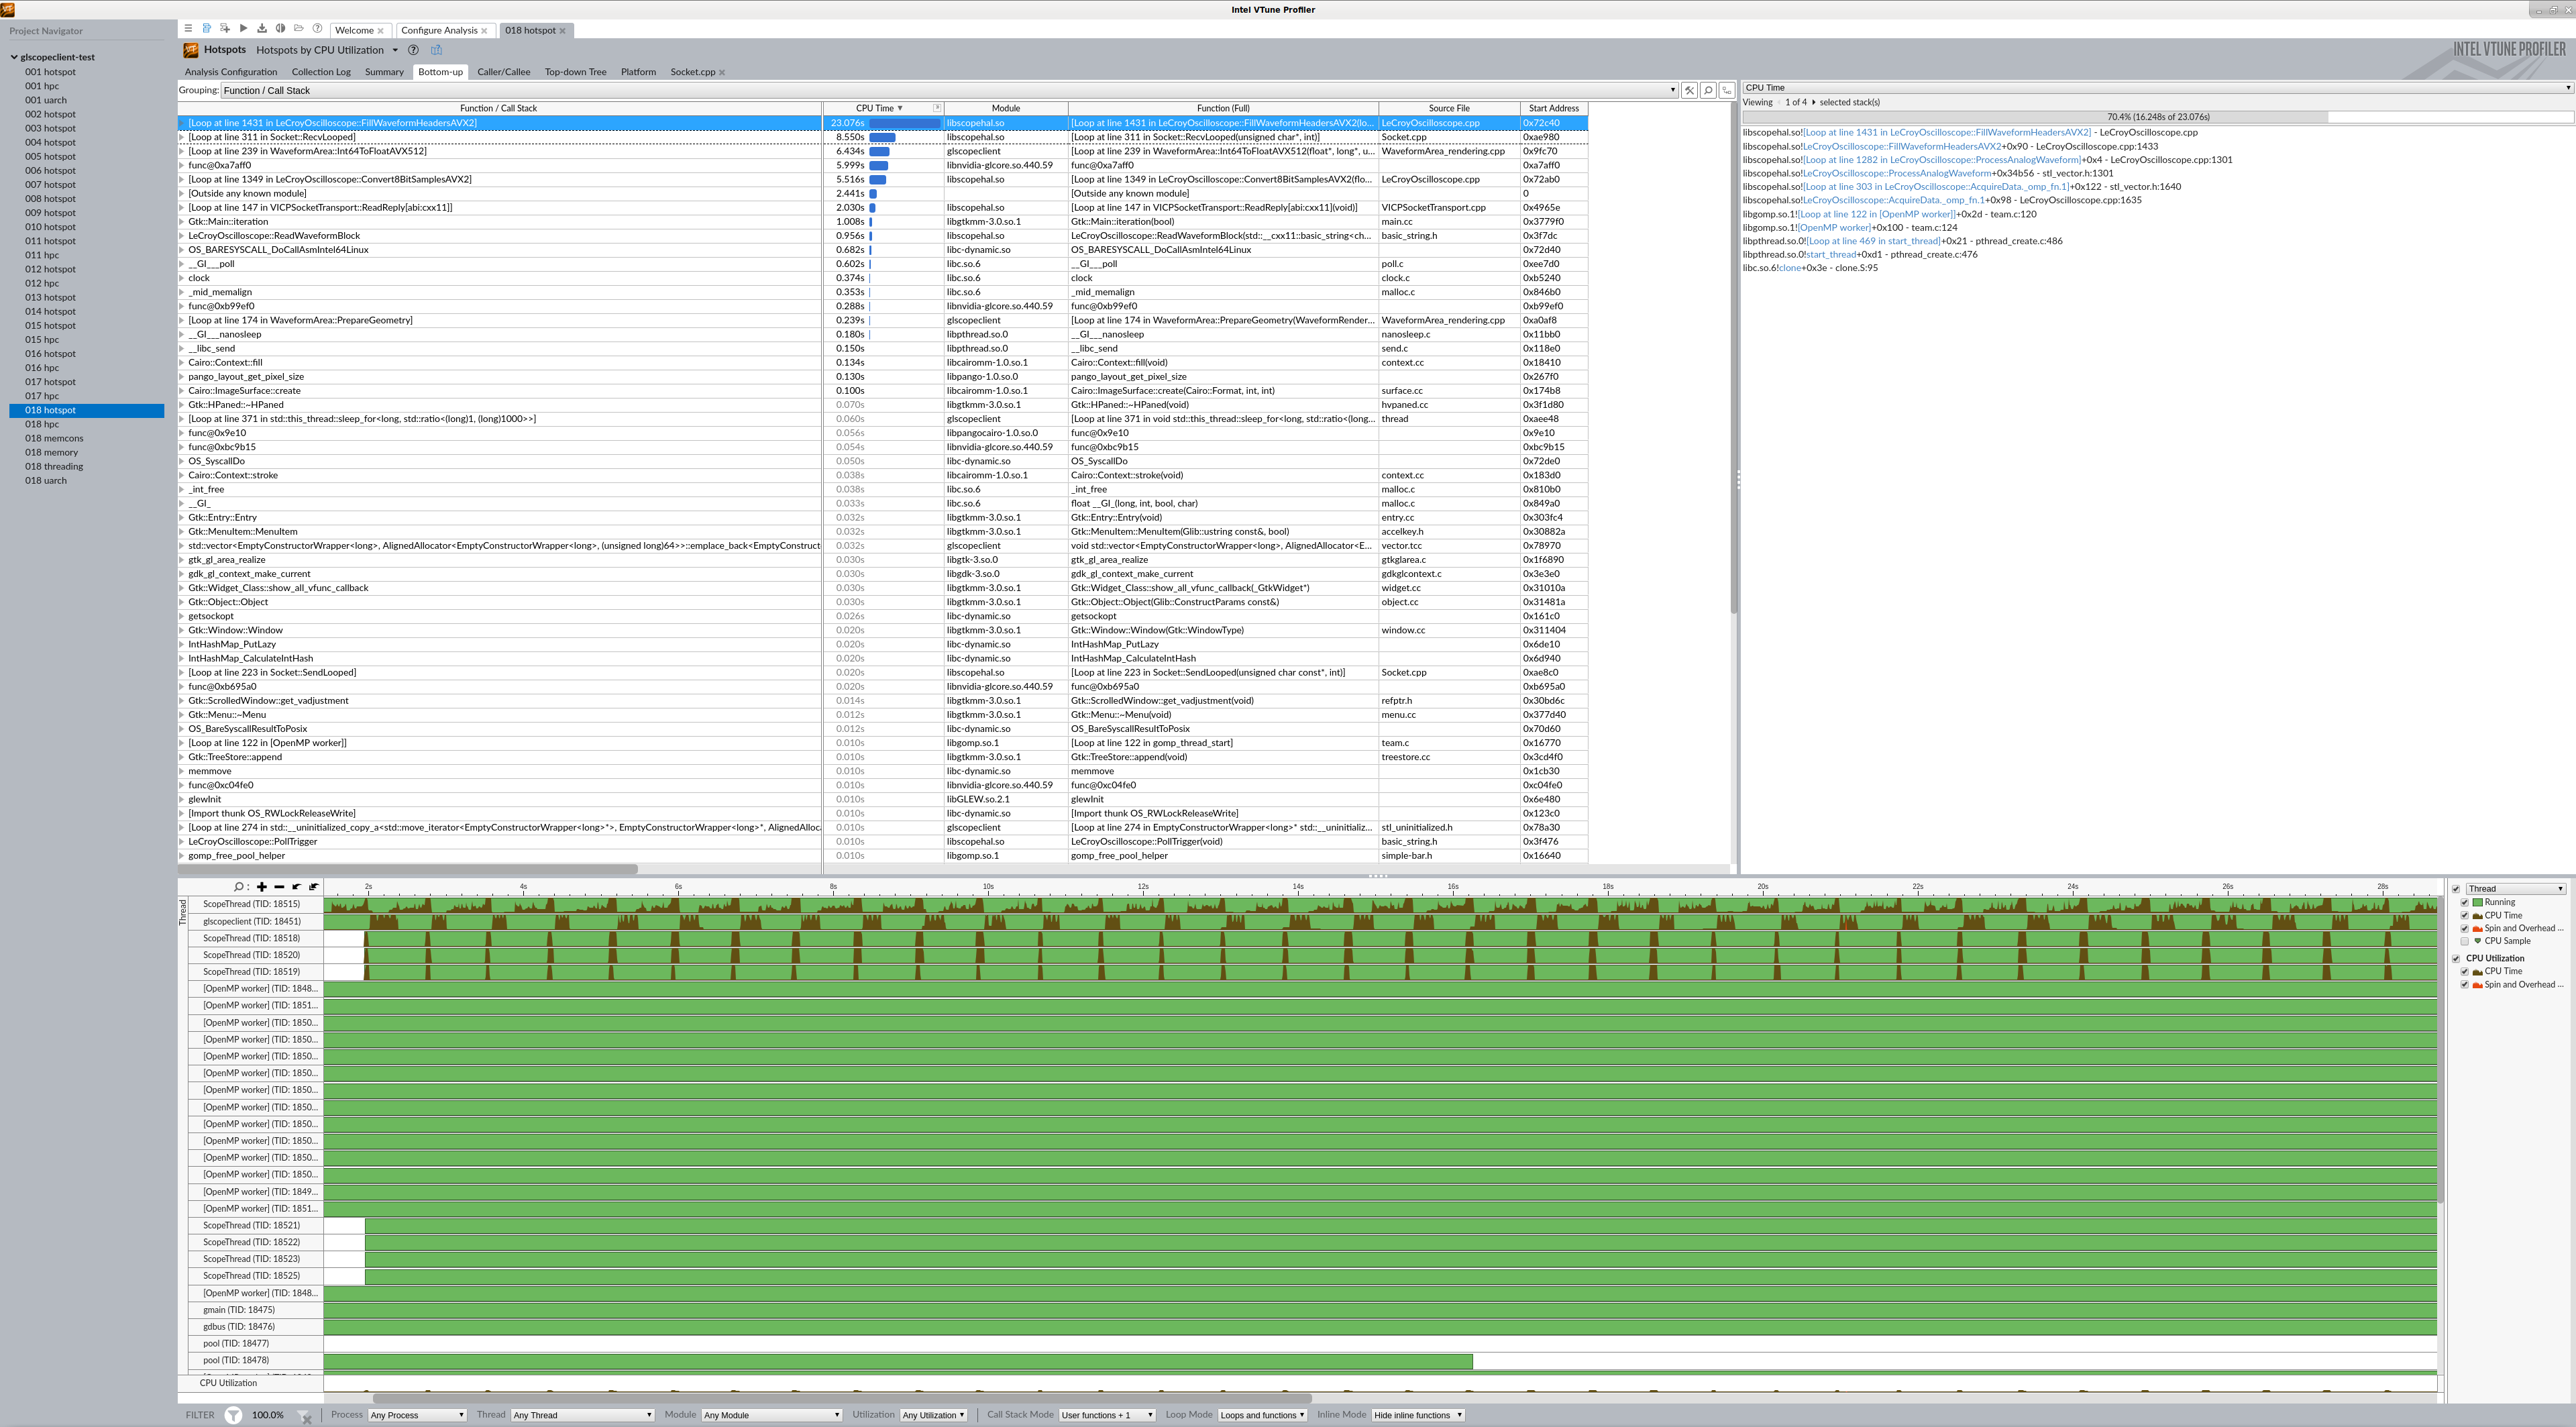Close the Socket.cpp tab
The width and height of the screenshot is (2576, 1427).
pyautogui.click(x=722, y=72)
